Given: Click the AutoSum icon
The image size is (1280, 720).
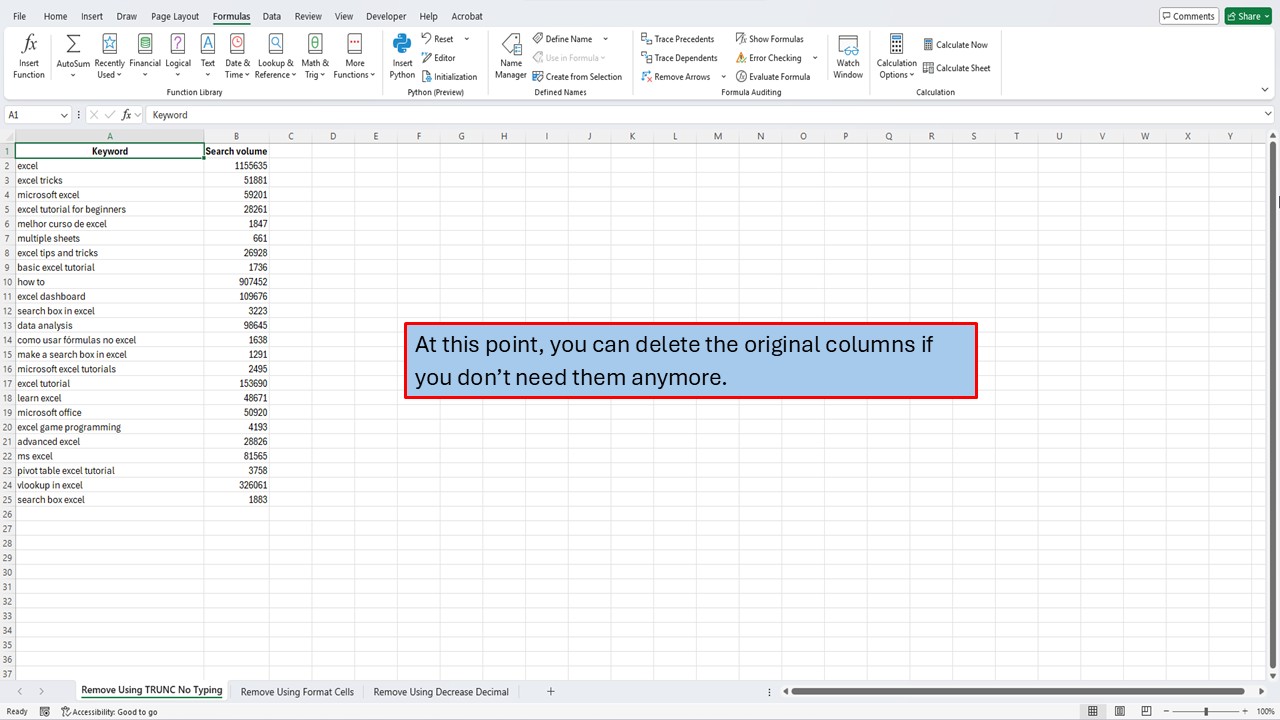Looking at the screenshot, I should pyautogui.click(x=72, y=55).
